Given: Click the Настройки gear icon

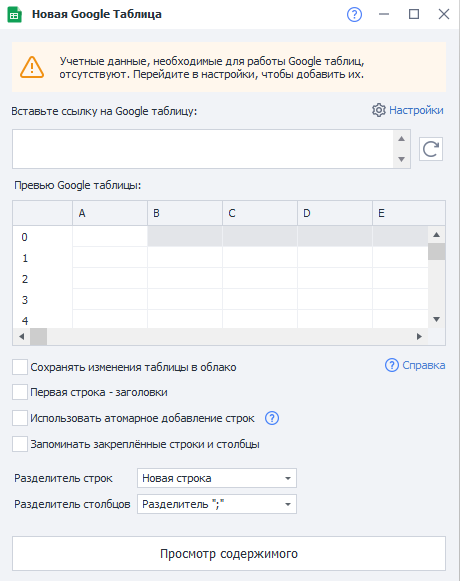Looking at the screenshot, I should 379,110.
